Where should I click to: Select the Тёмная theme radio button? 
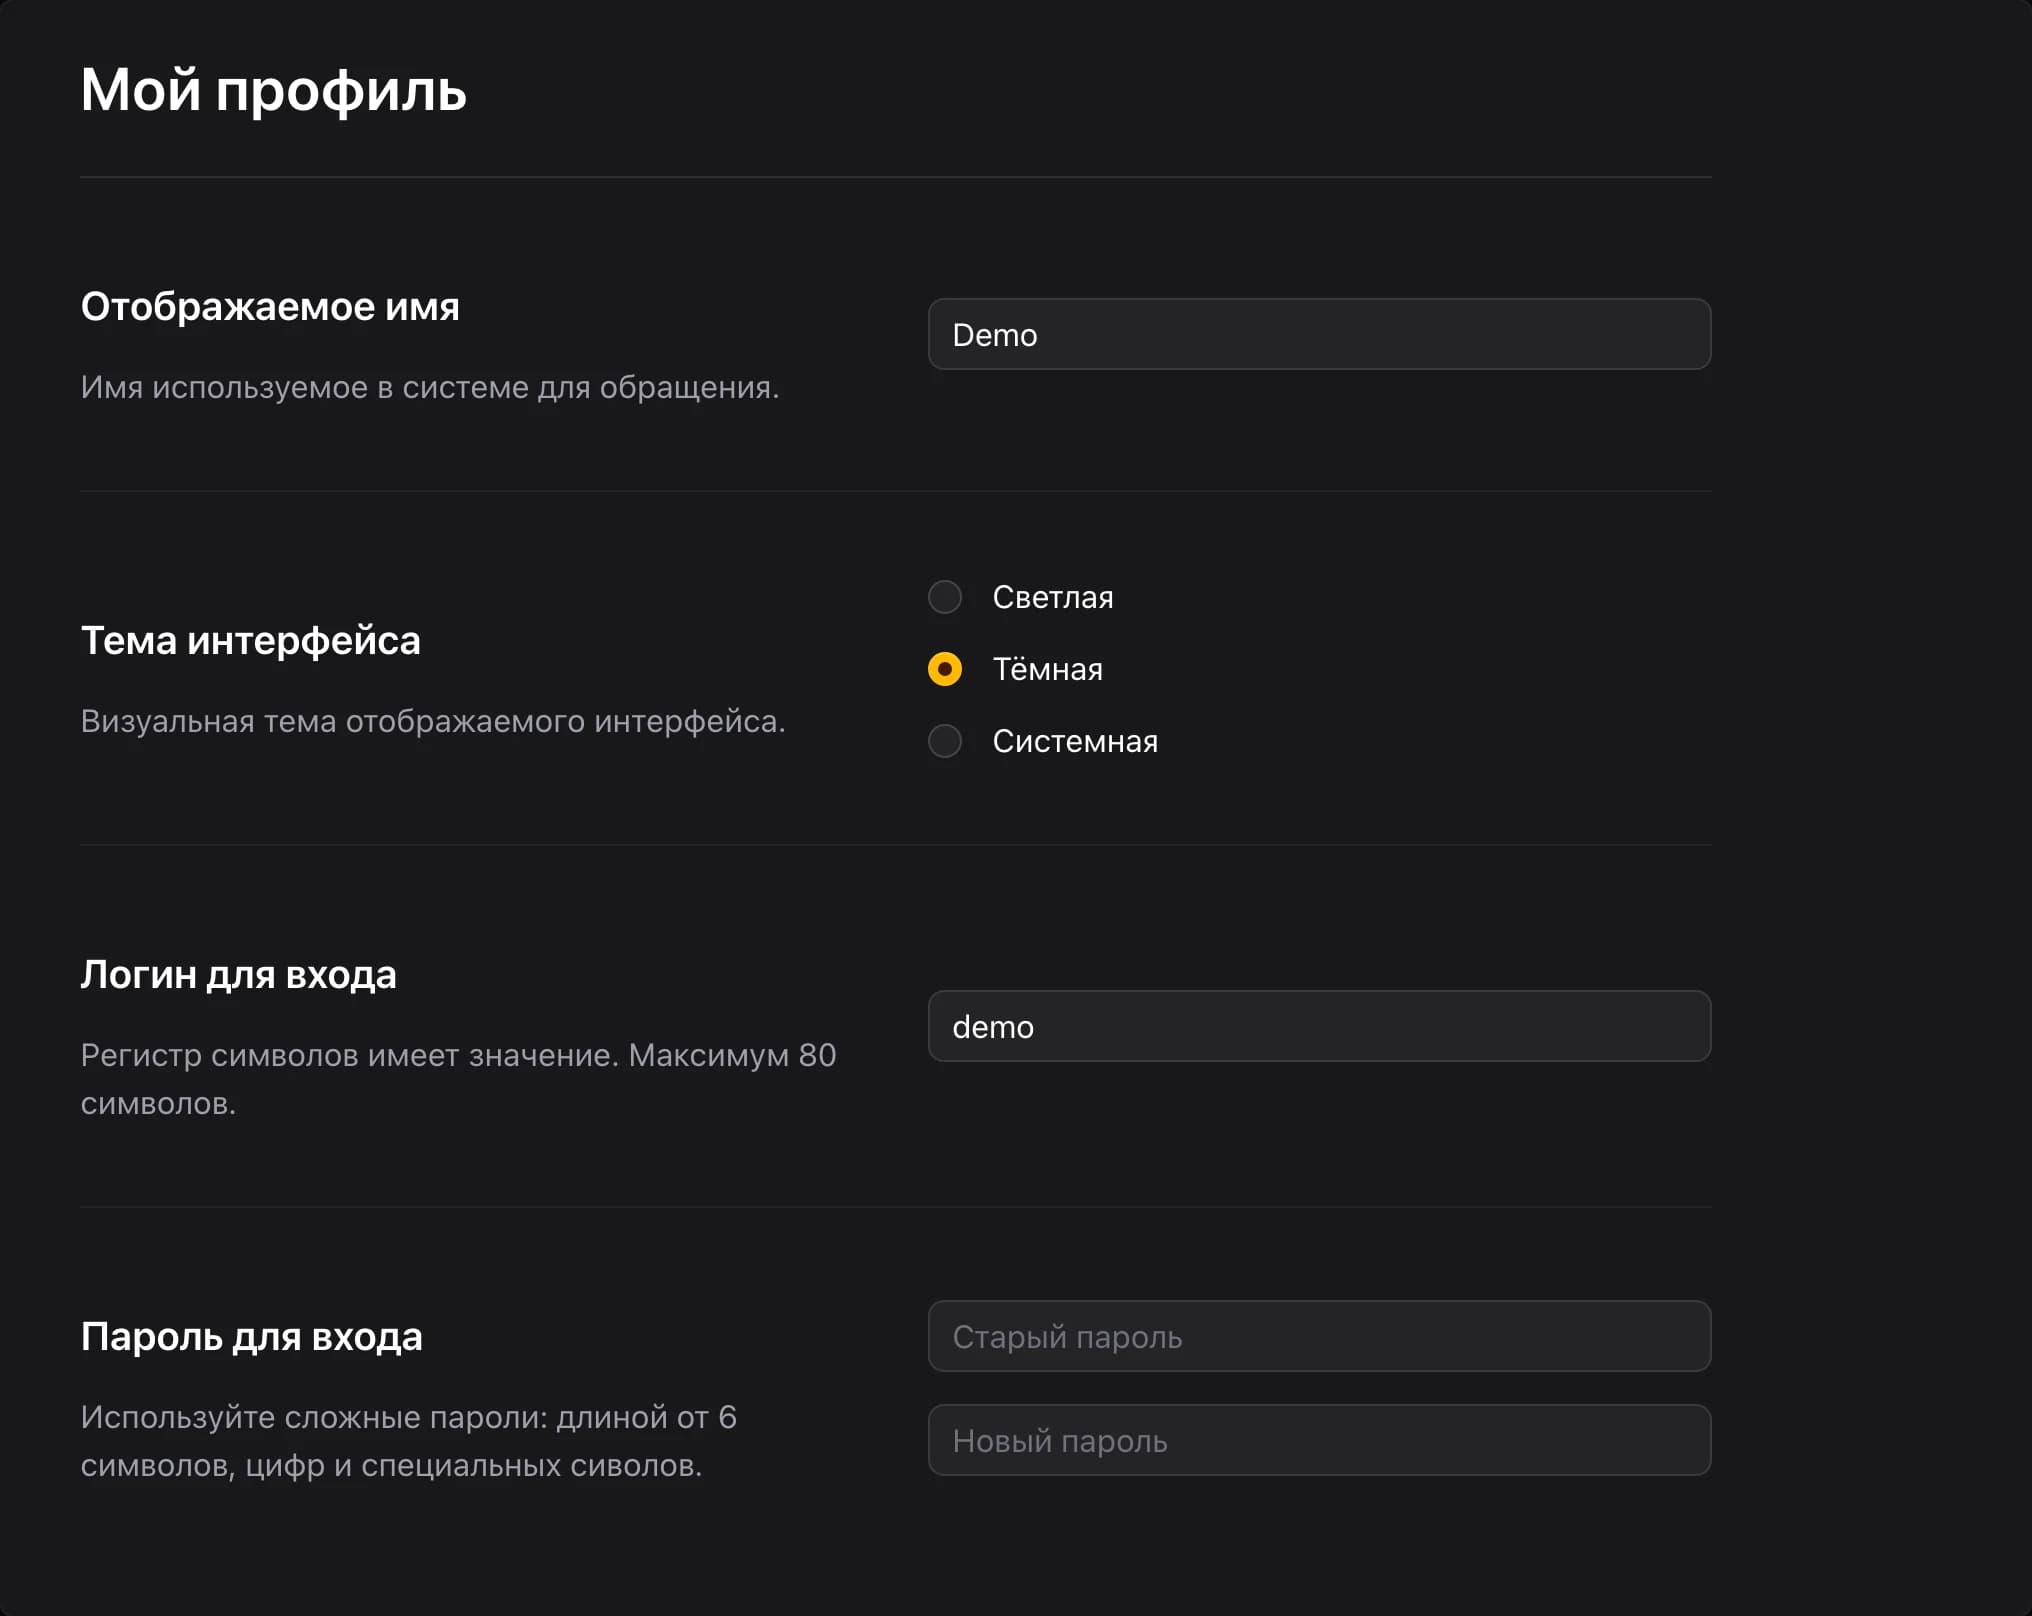945,669
